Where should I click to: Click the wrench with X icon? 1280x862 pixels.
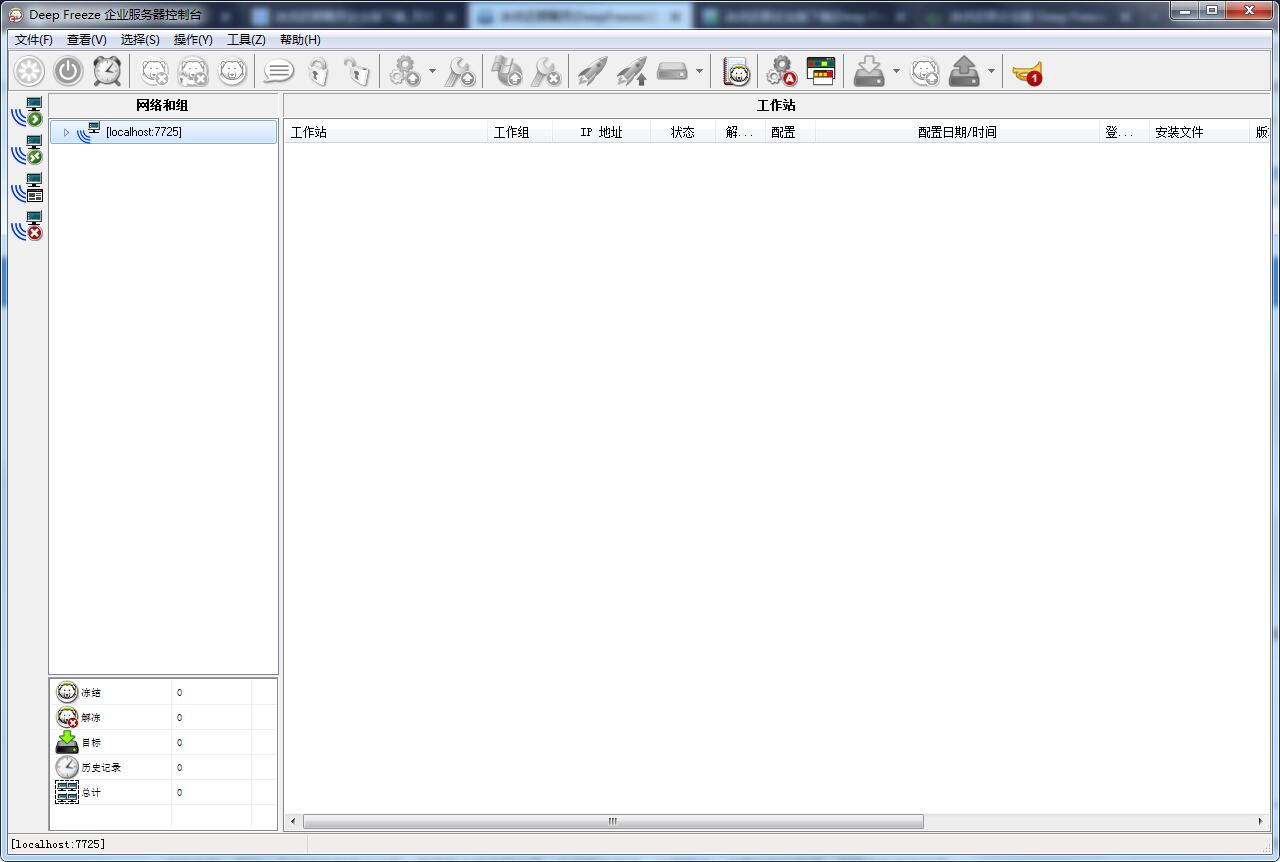[546, 71]
